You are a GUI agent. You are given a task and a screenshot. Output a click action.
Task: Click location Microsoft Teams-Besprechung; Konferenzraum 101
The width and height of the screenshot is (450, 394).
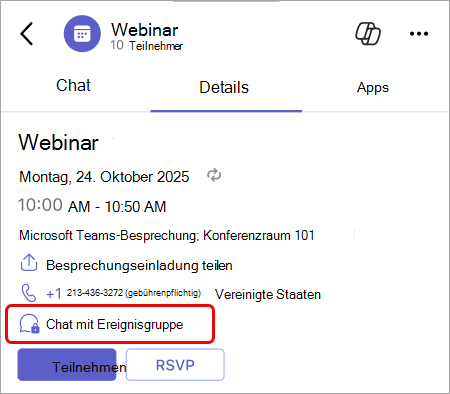tap(167, 235)
